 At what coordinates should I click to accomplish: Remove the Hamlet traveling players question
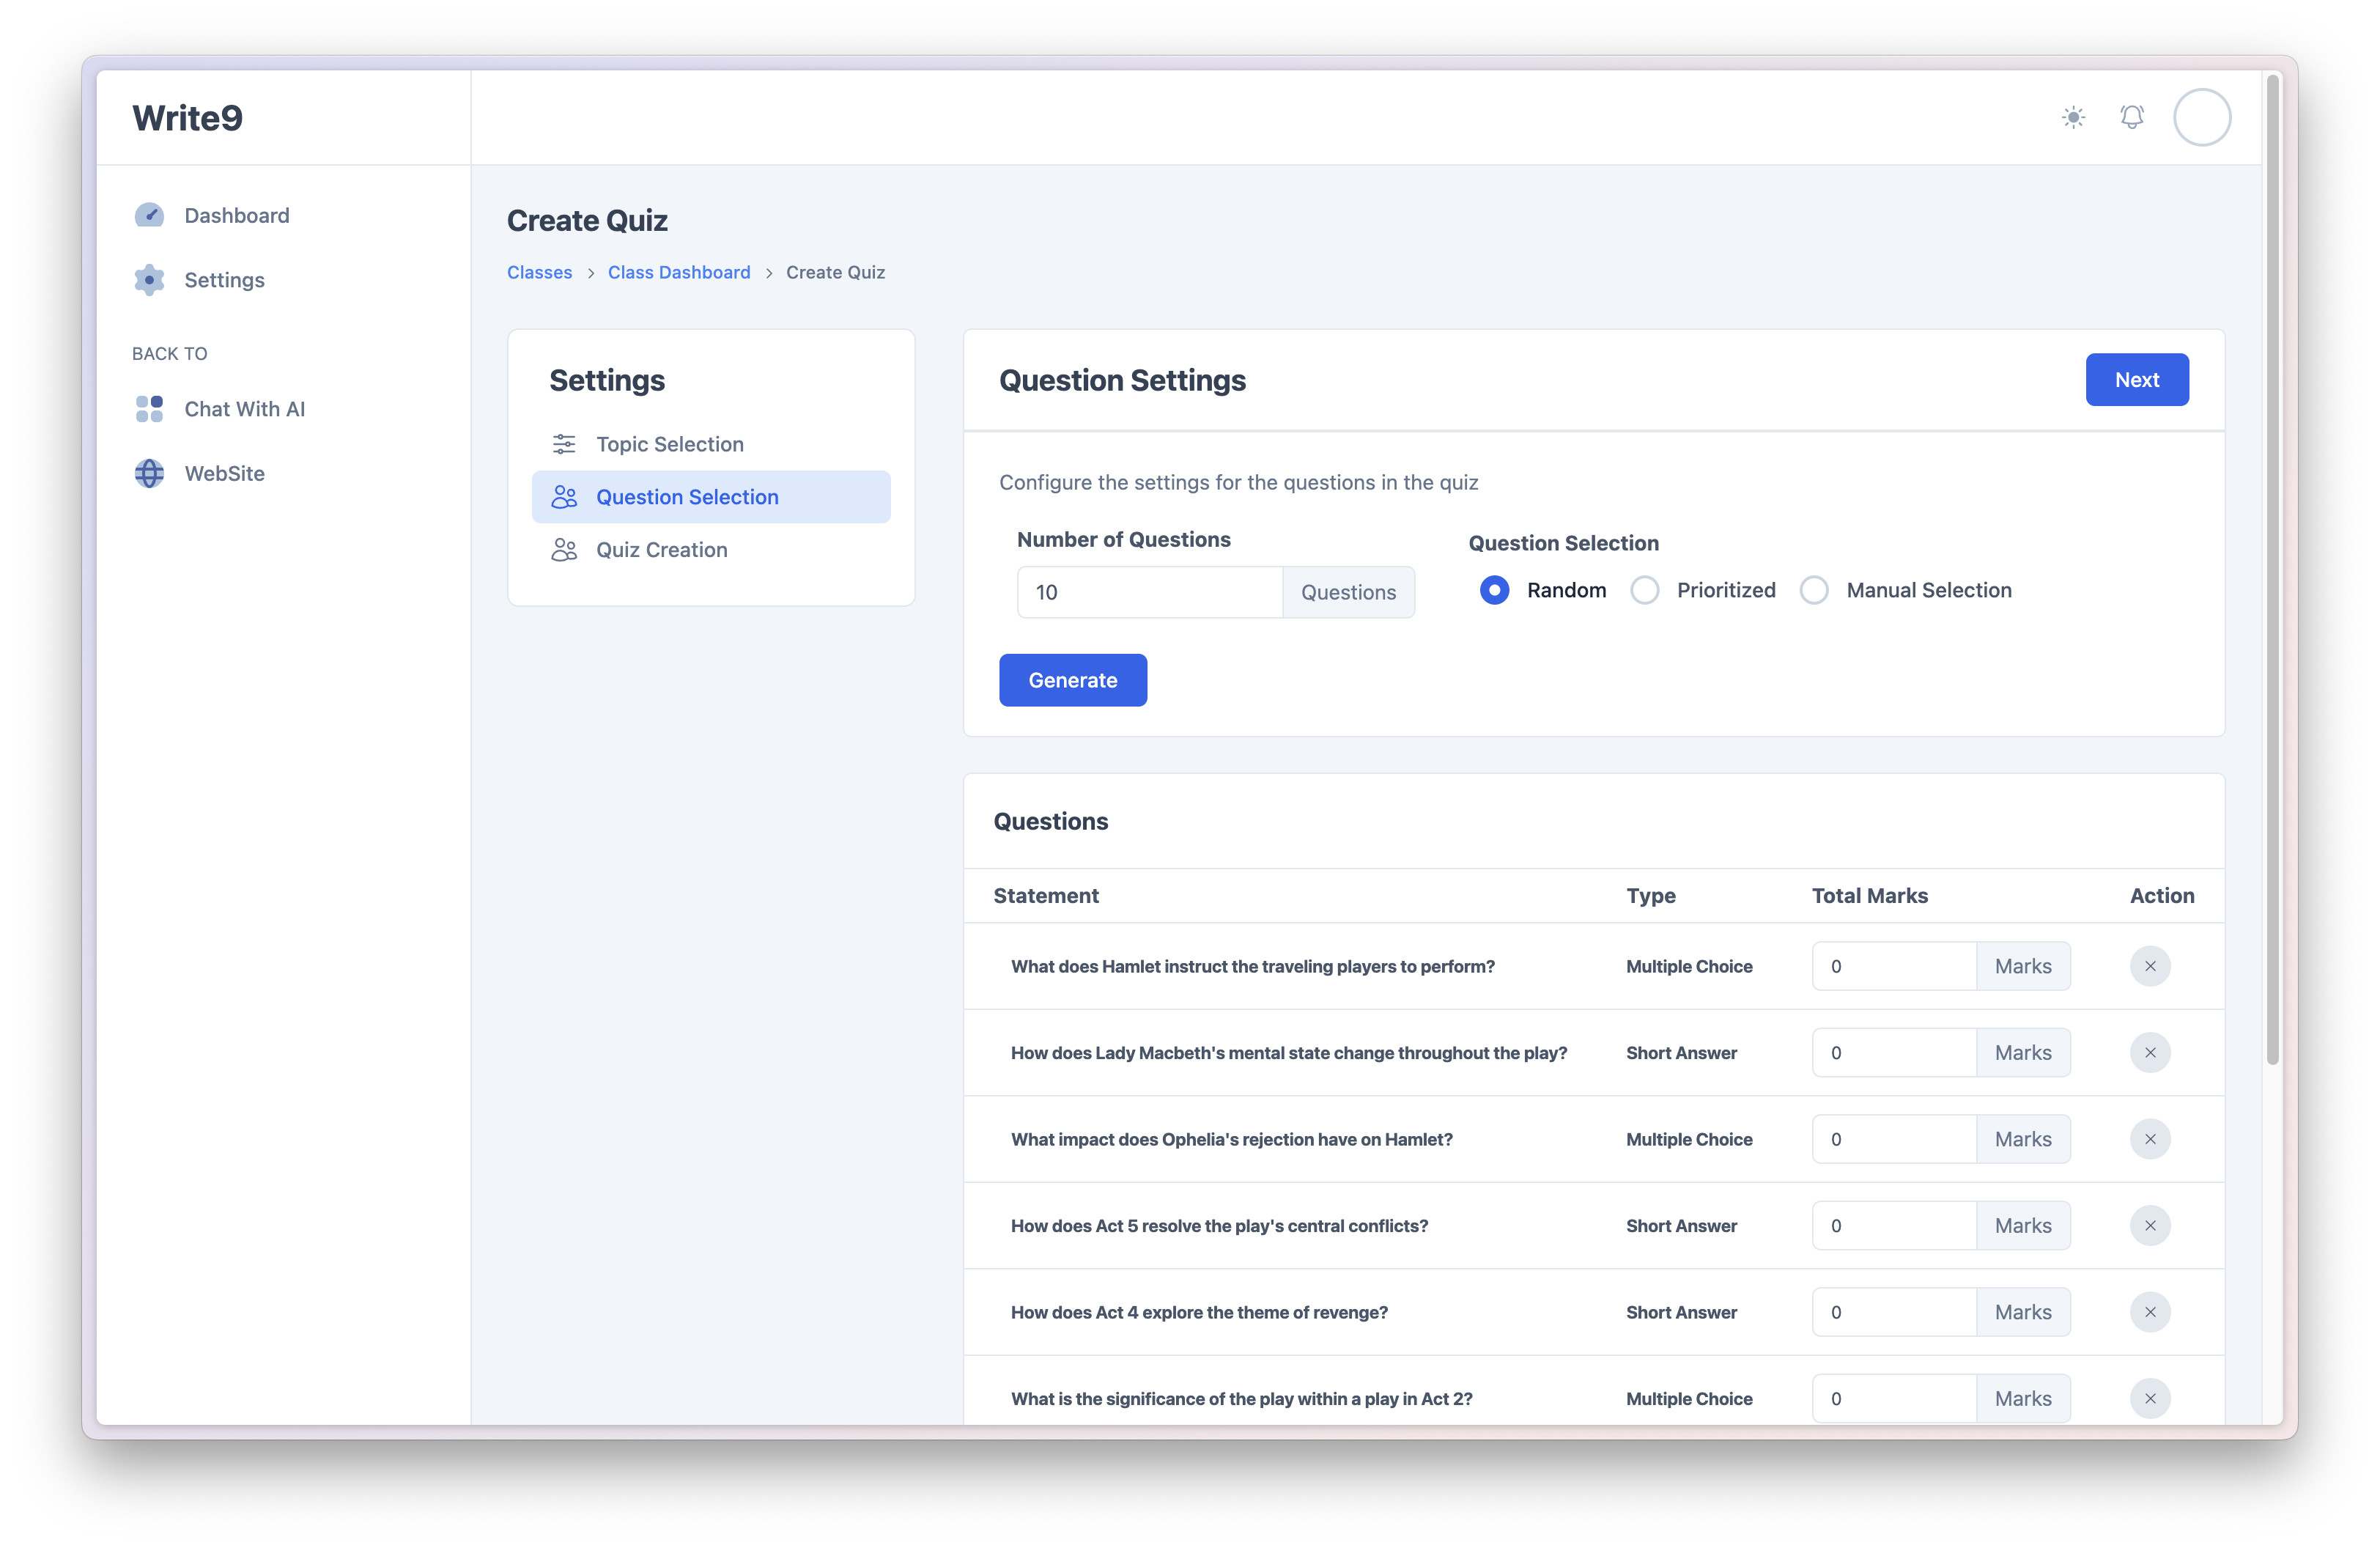pyautogui.click(x=2149, y=966)
